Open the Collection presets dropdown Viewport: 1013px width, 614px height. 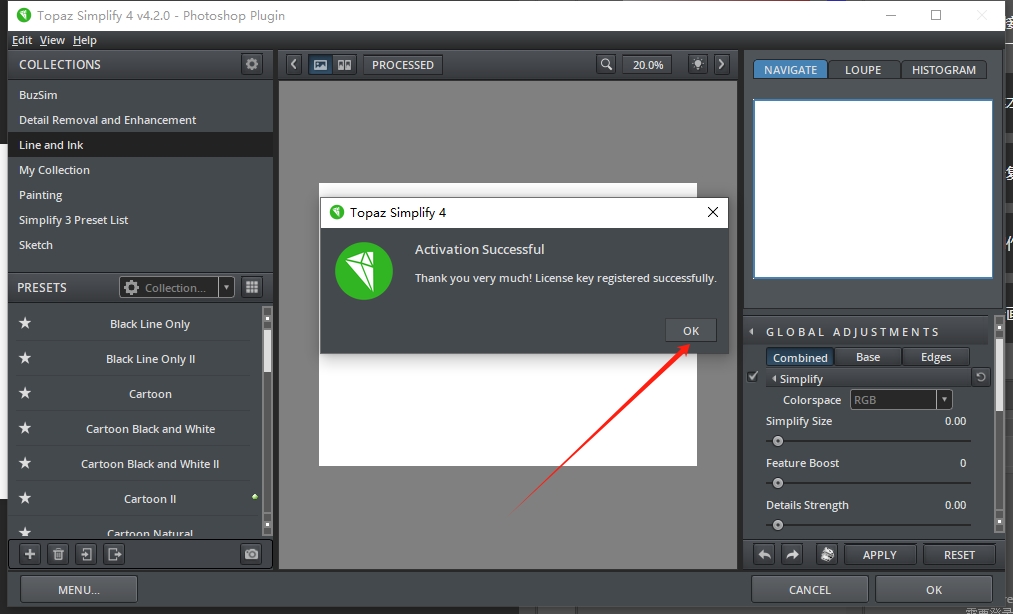pos(176,288)
